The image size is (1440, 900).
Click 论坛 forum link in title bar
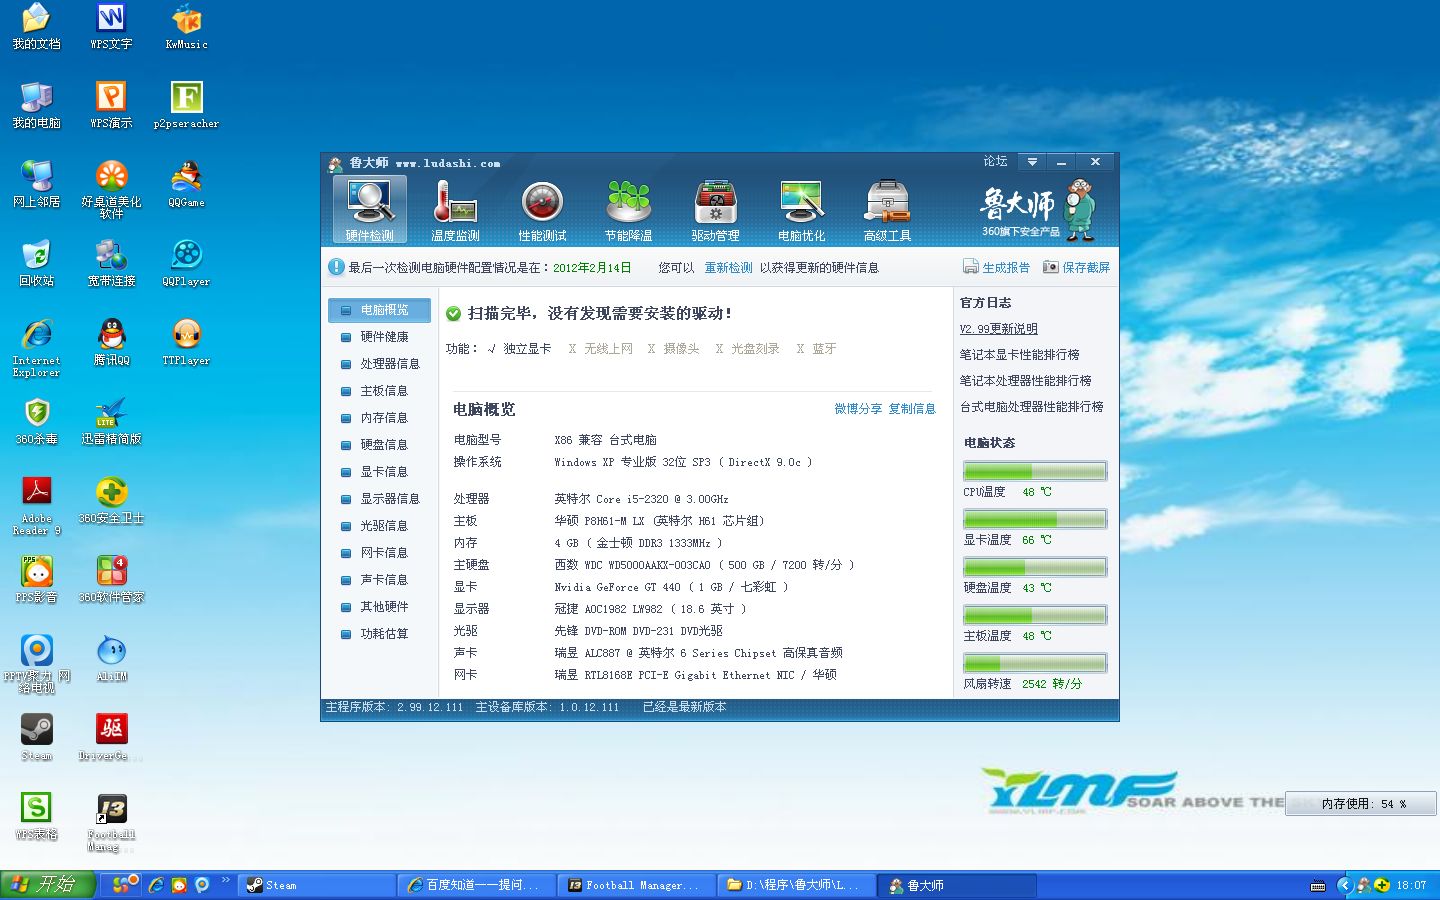(x=995, y=161)
